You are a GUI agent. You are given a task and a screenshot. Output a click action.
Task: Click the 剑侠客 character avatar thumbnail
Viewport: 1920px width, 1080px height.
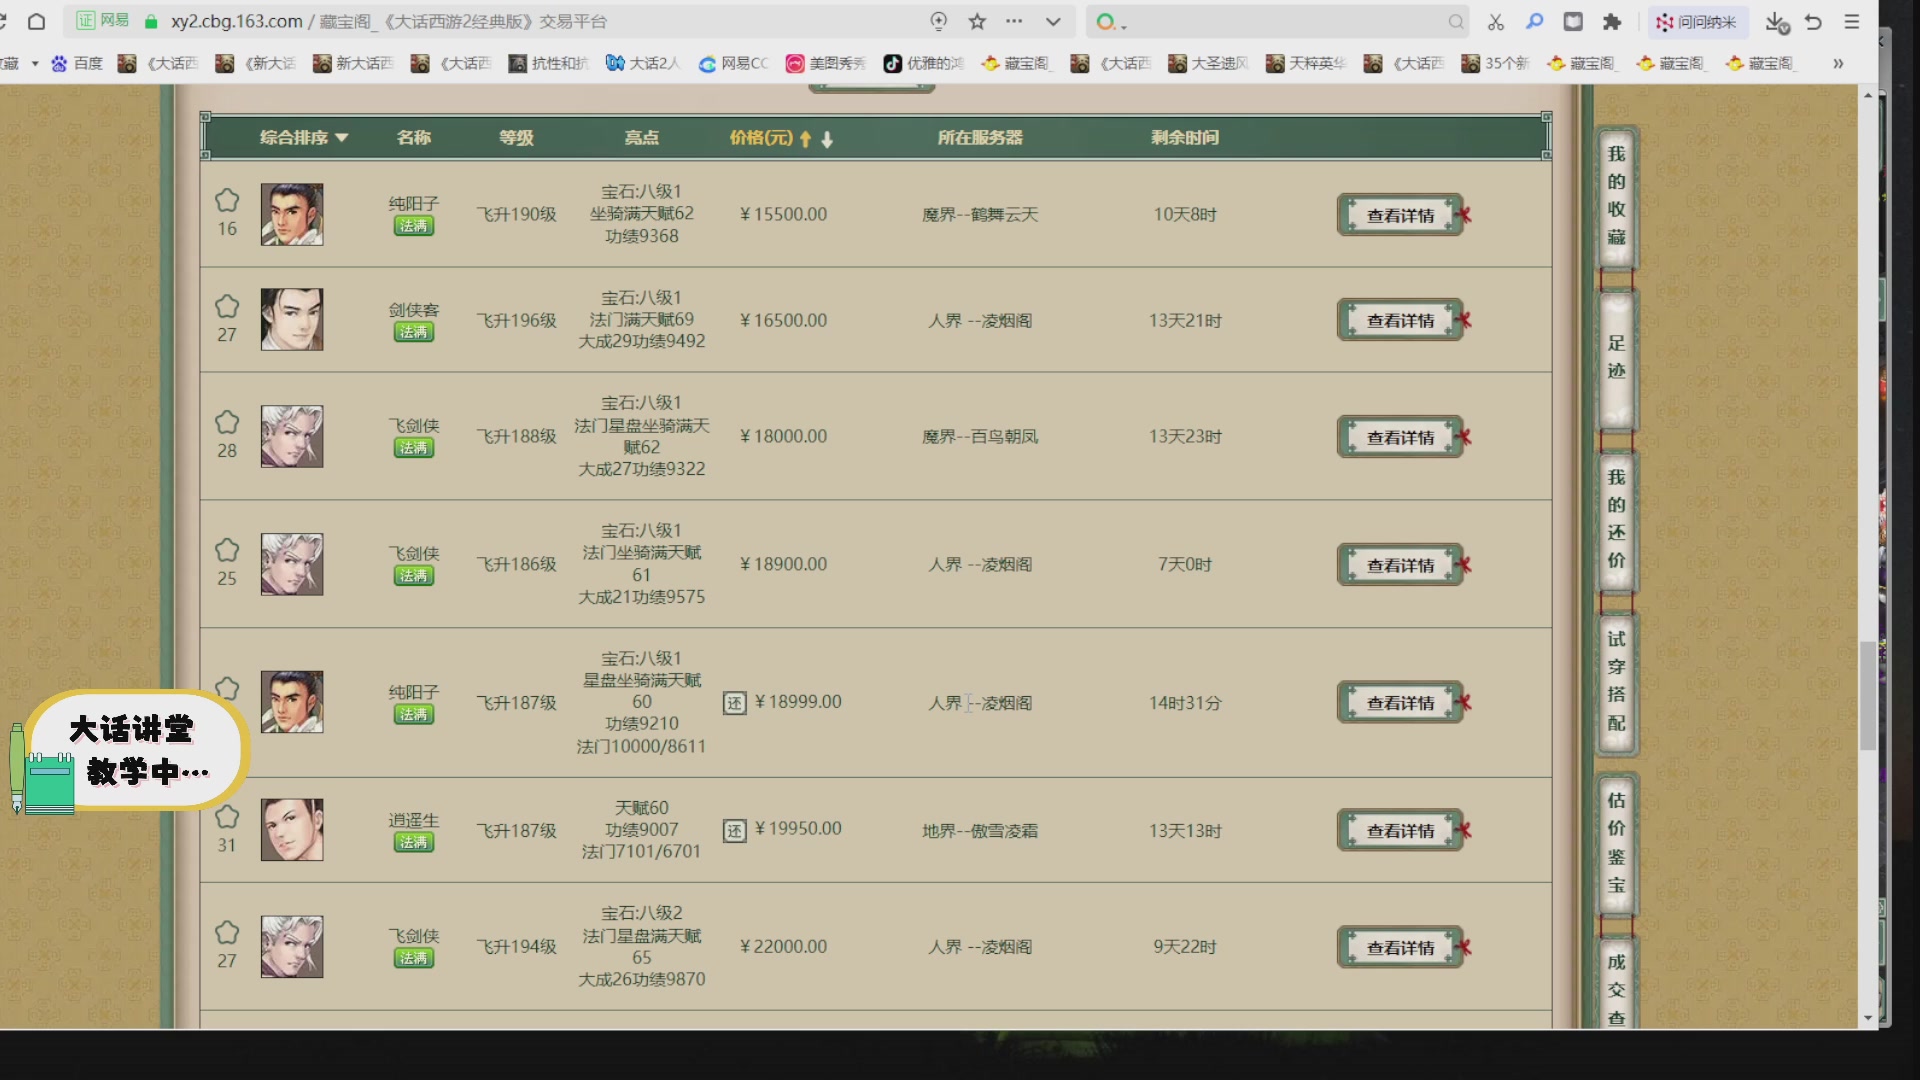[292, 319]
